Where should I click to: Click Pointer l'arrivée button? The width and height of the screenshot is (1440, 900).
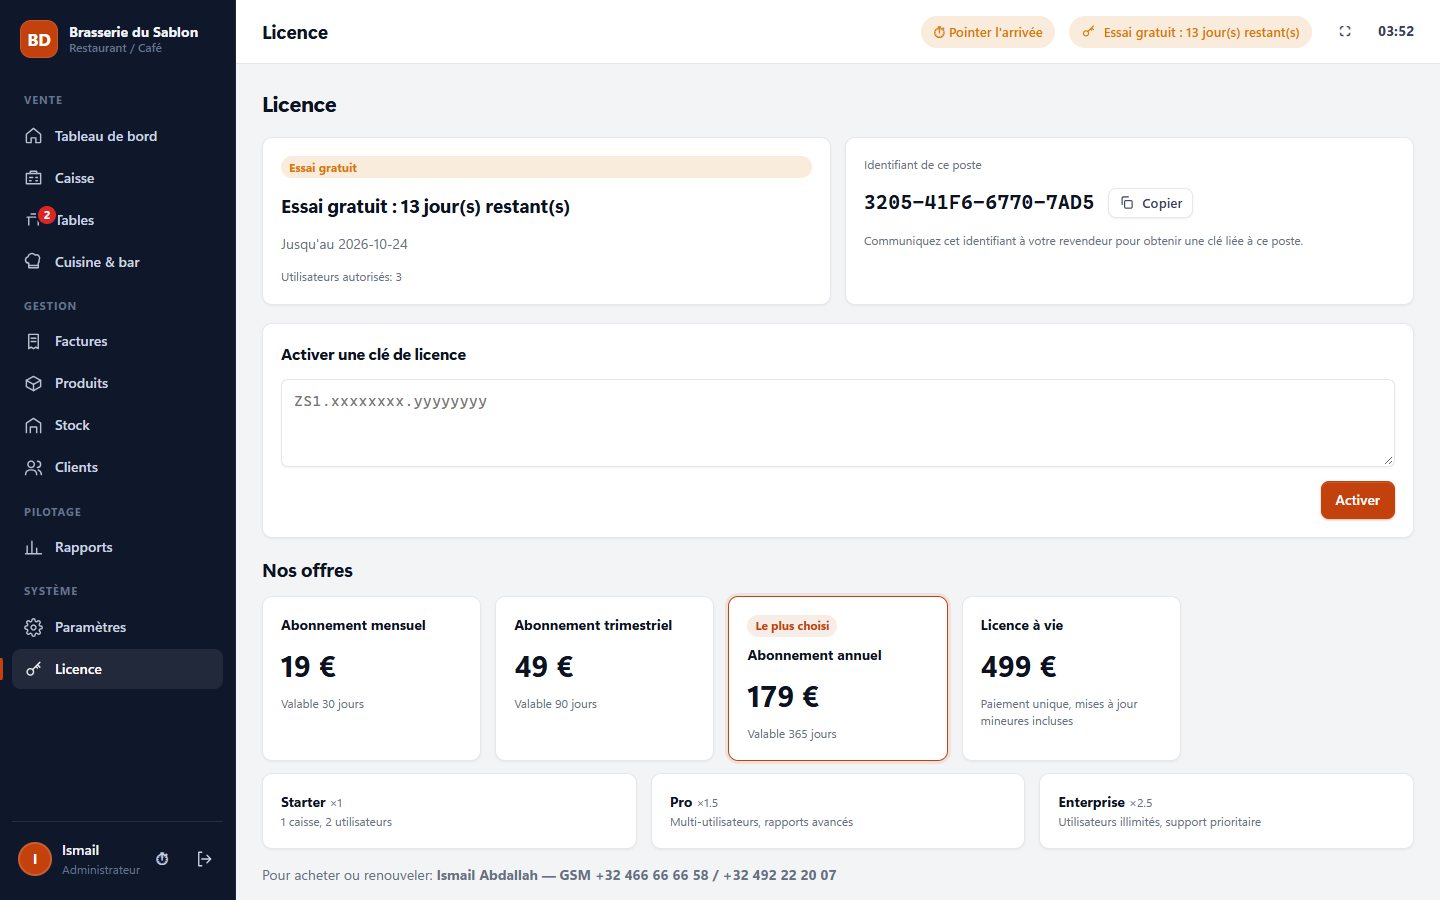(988, 32)
